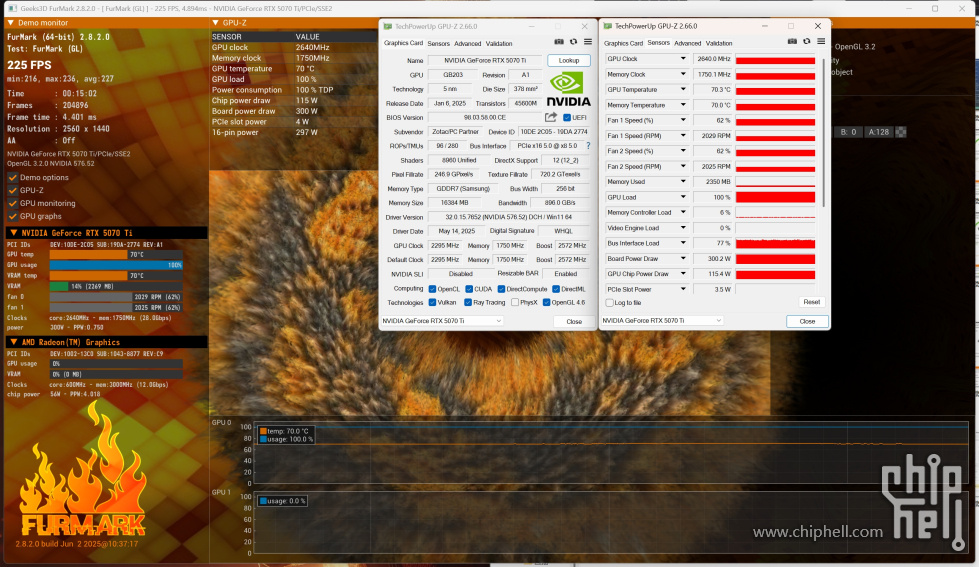Click checkerboard icon next to A:128
979x567 pixels.
click(900, 132)
